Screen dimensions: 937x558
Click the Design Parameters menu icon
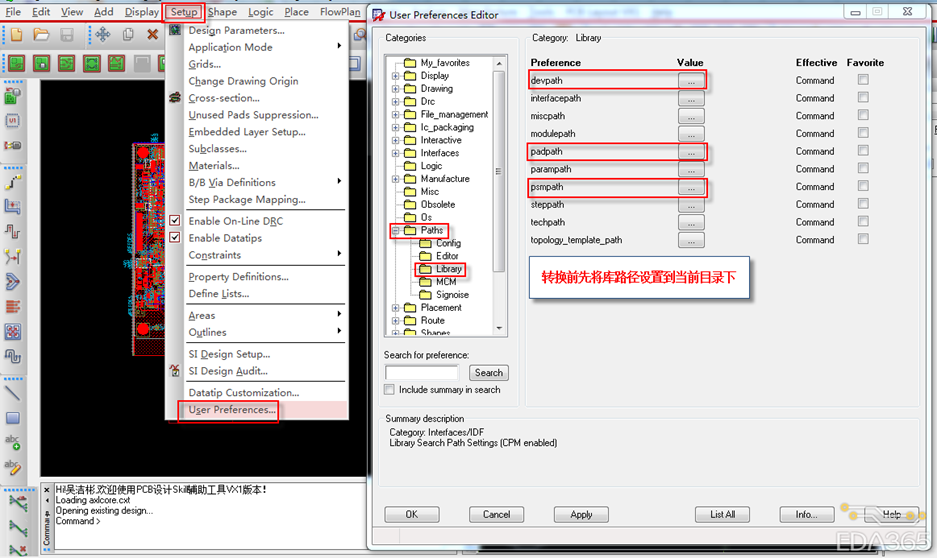click(x=175, y=31)
